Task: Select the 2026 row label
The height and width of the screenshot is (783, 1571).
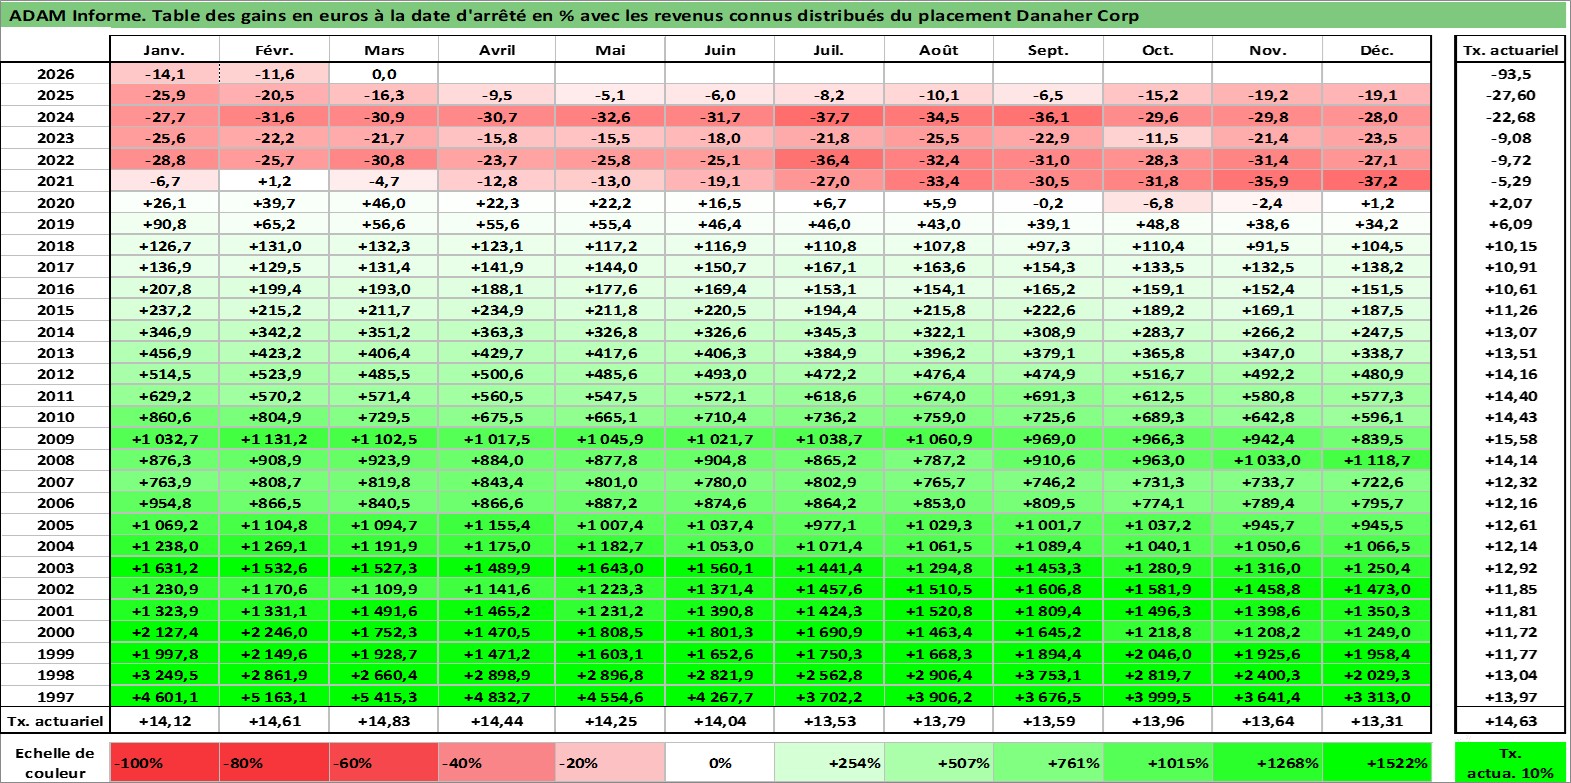Action: click(x=55, y=74)
